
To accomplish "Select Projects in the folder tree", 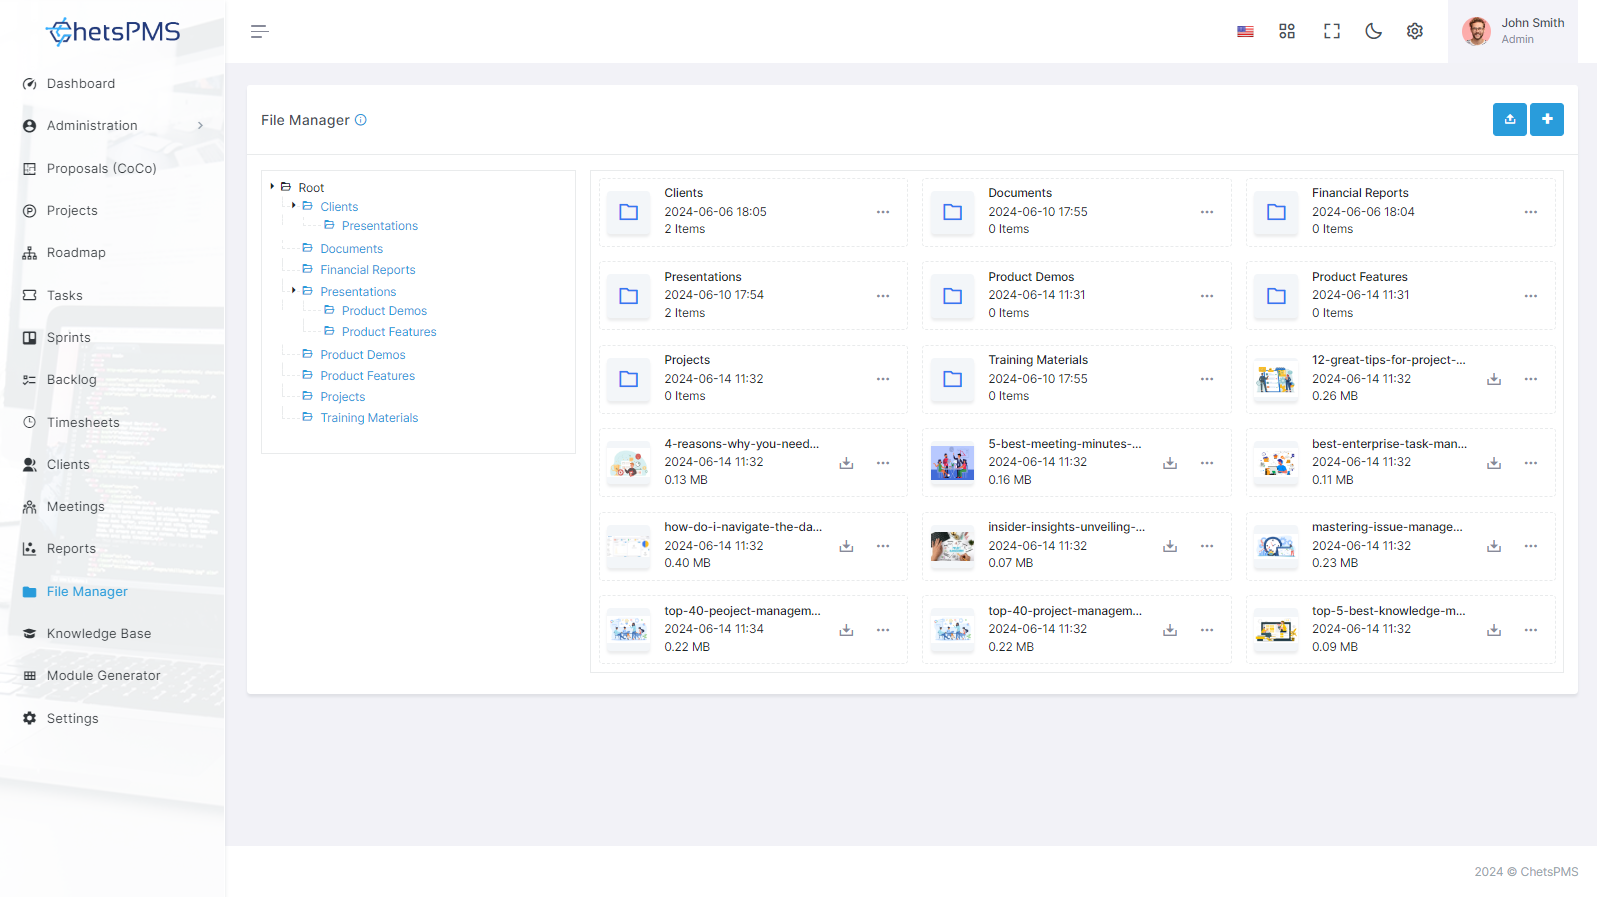I will click(x=343, y=397).
